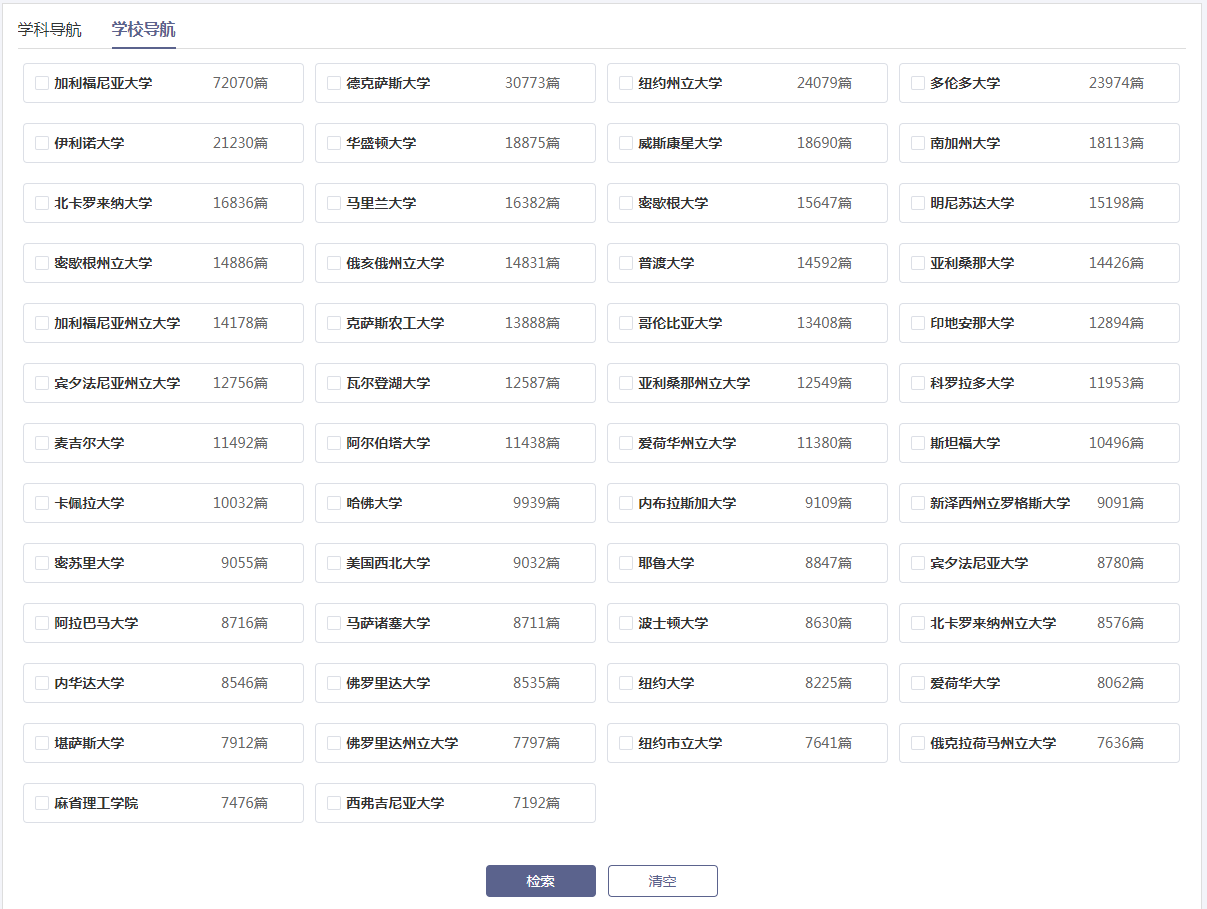Tick the 波士顿大学 checkbox

pyautogui.click(x=626, y=623)
